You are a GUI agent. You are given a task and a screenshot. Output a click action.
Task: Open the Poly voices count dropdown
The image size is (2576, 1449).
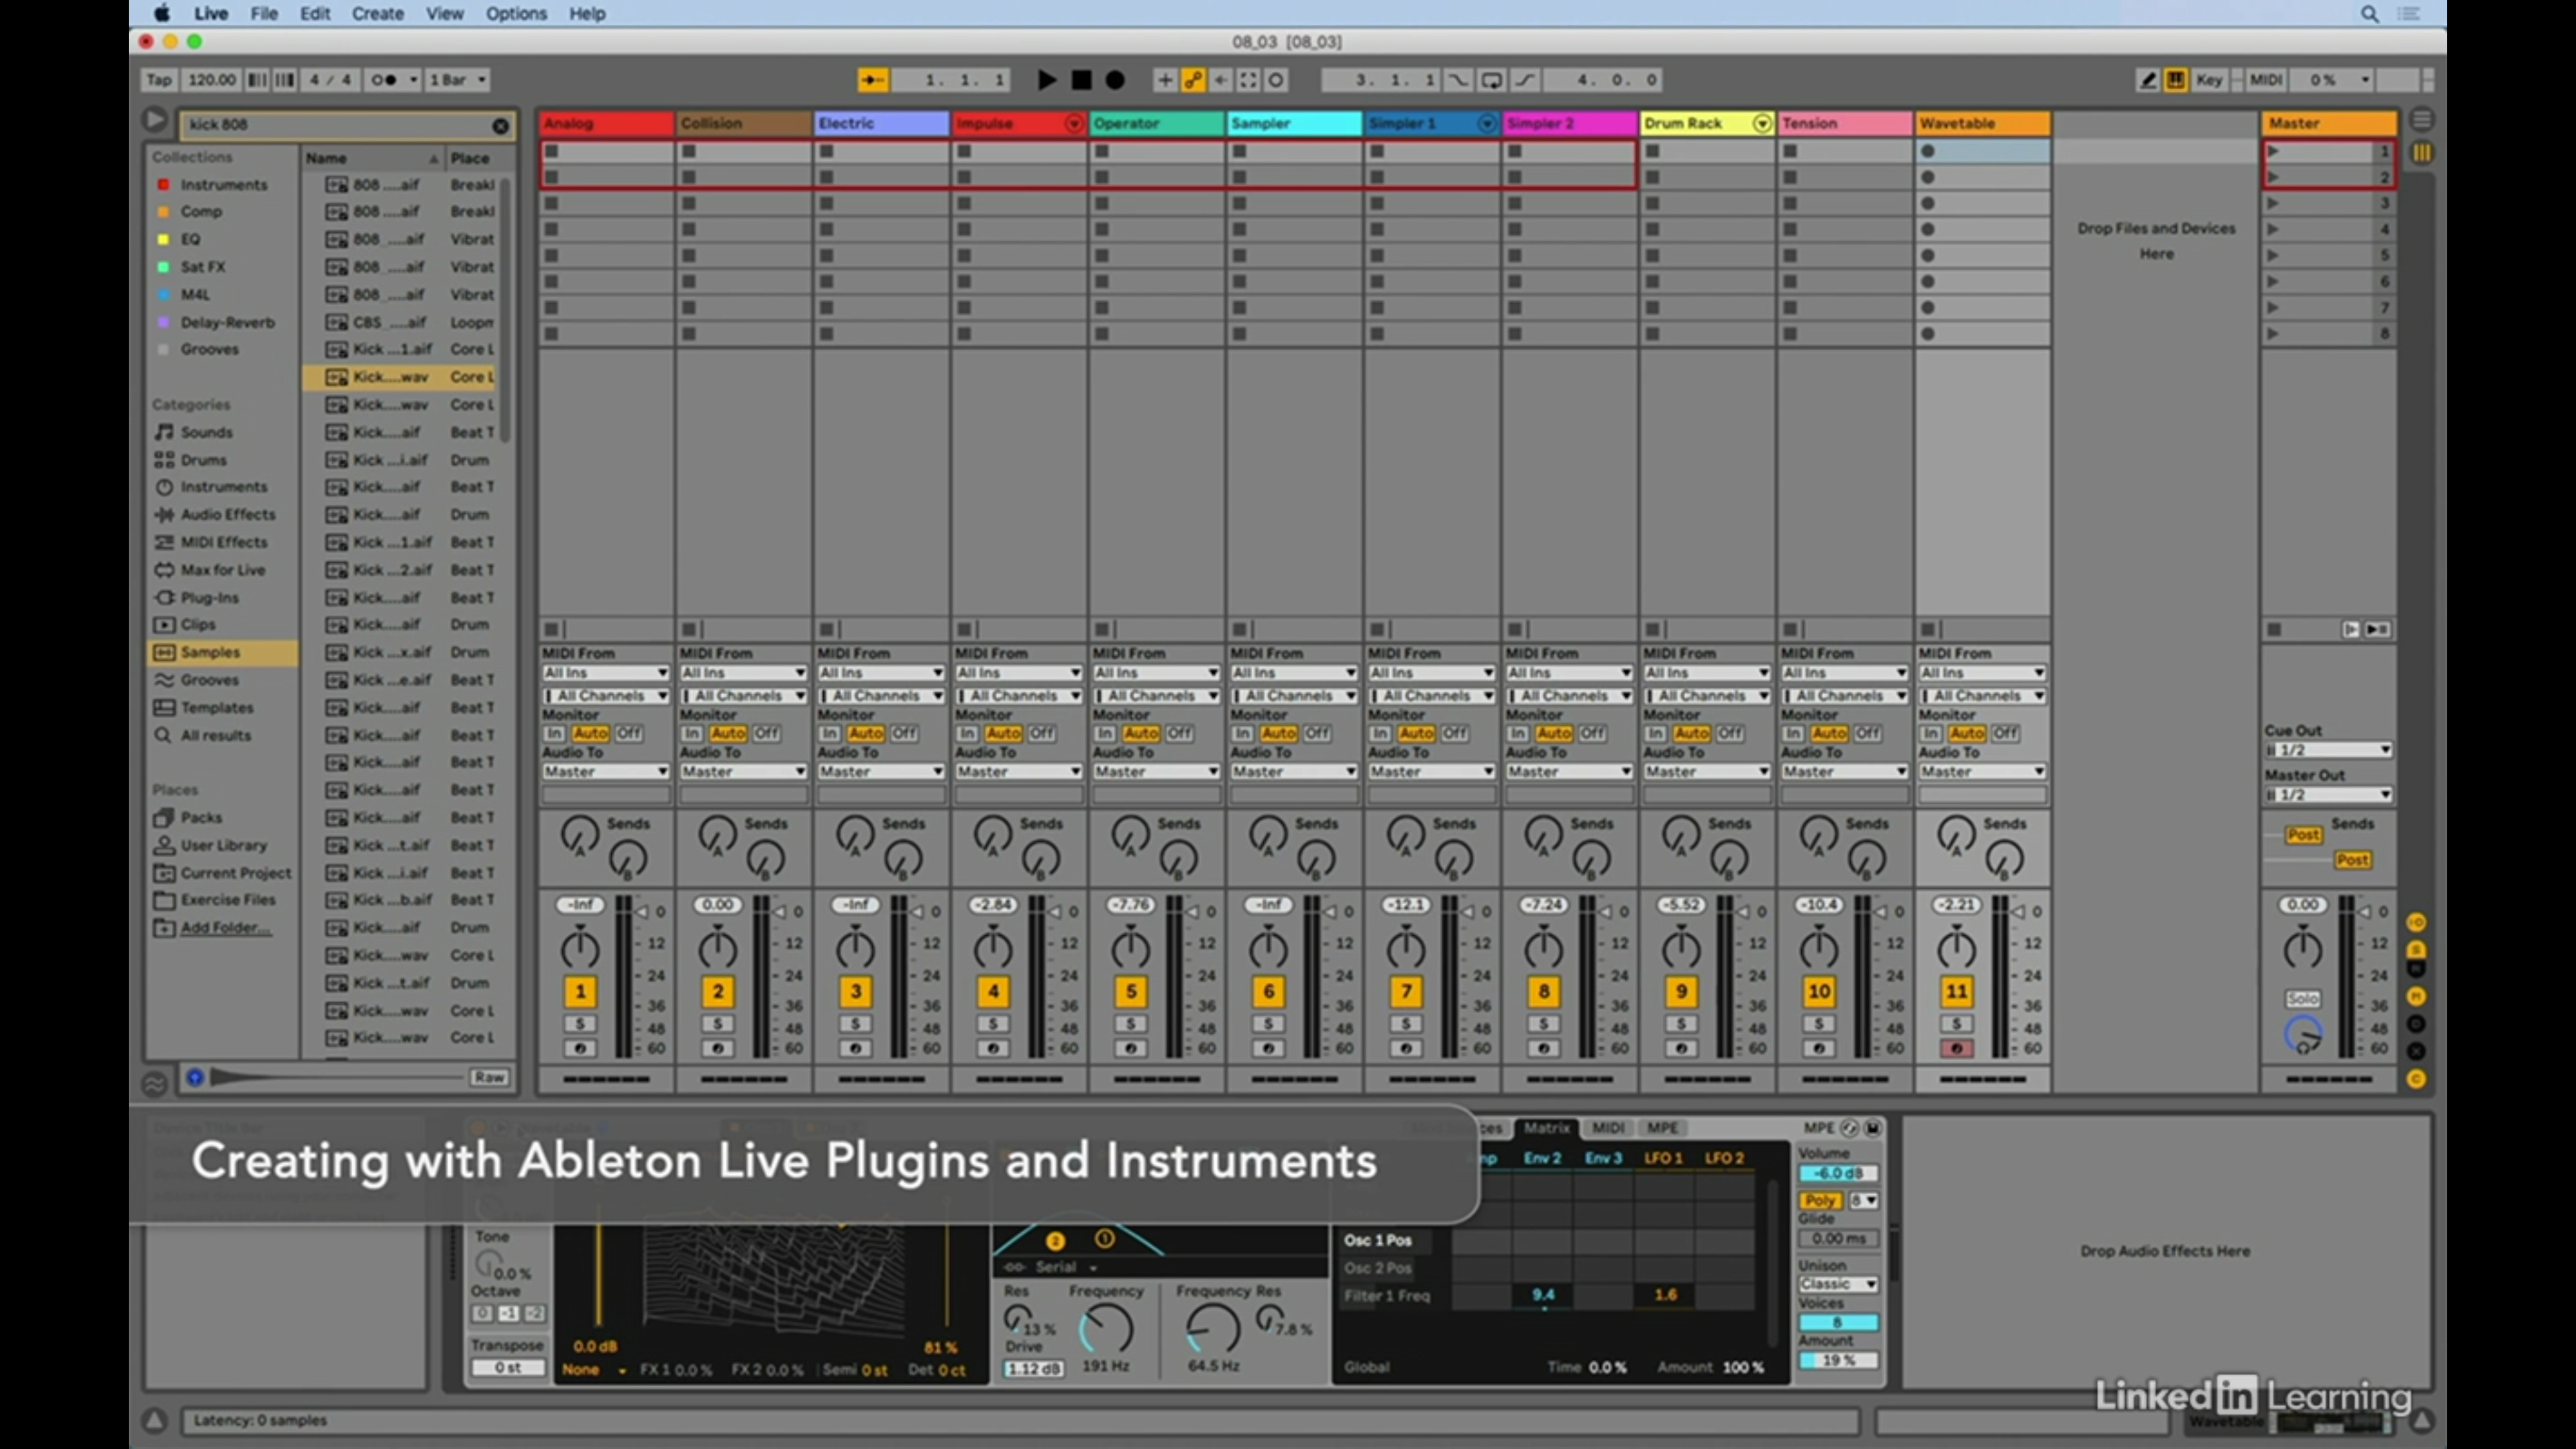pyautogui.click(x=1864, y=1200)
